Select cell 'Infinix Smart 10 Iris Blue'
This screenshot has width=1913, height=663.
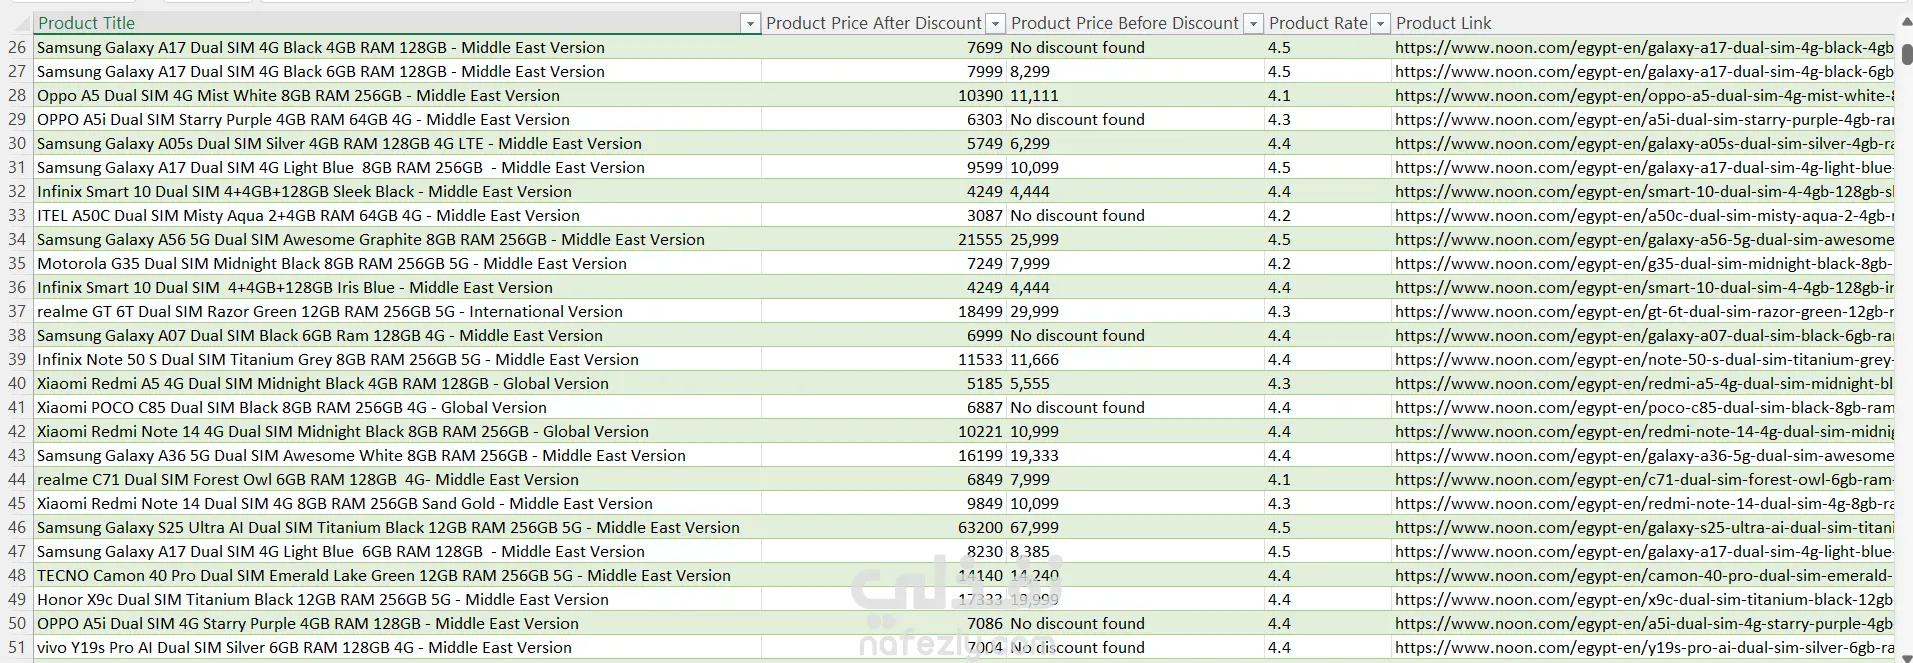click(398, 287)
